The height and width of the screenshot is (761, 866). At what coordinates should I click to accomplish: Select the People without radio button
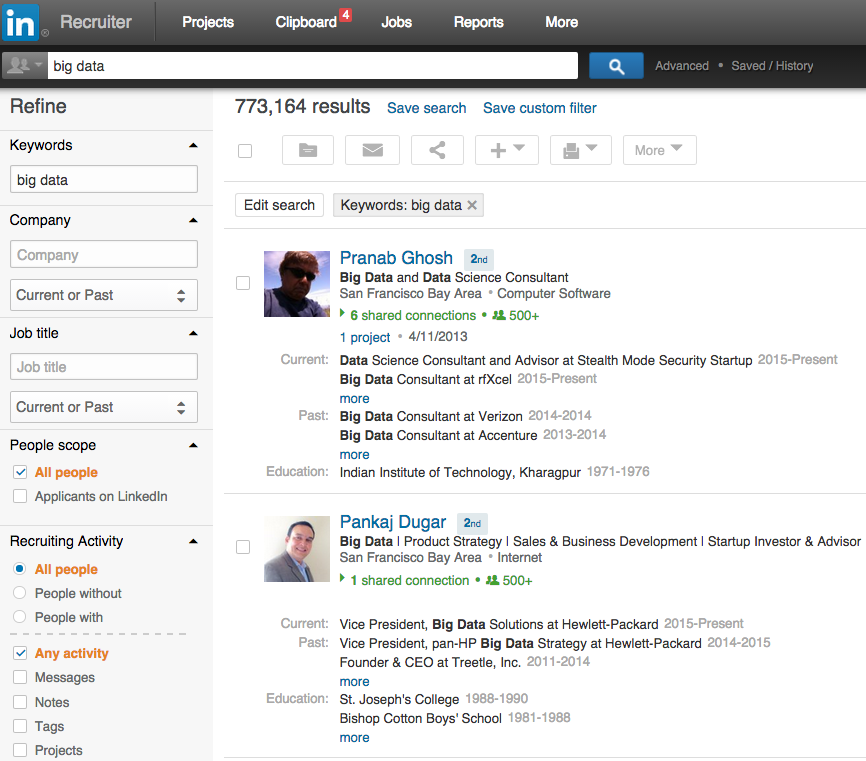[x=20, y=593]
